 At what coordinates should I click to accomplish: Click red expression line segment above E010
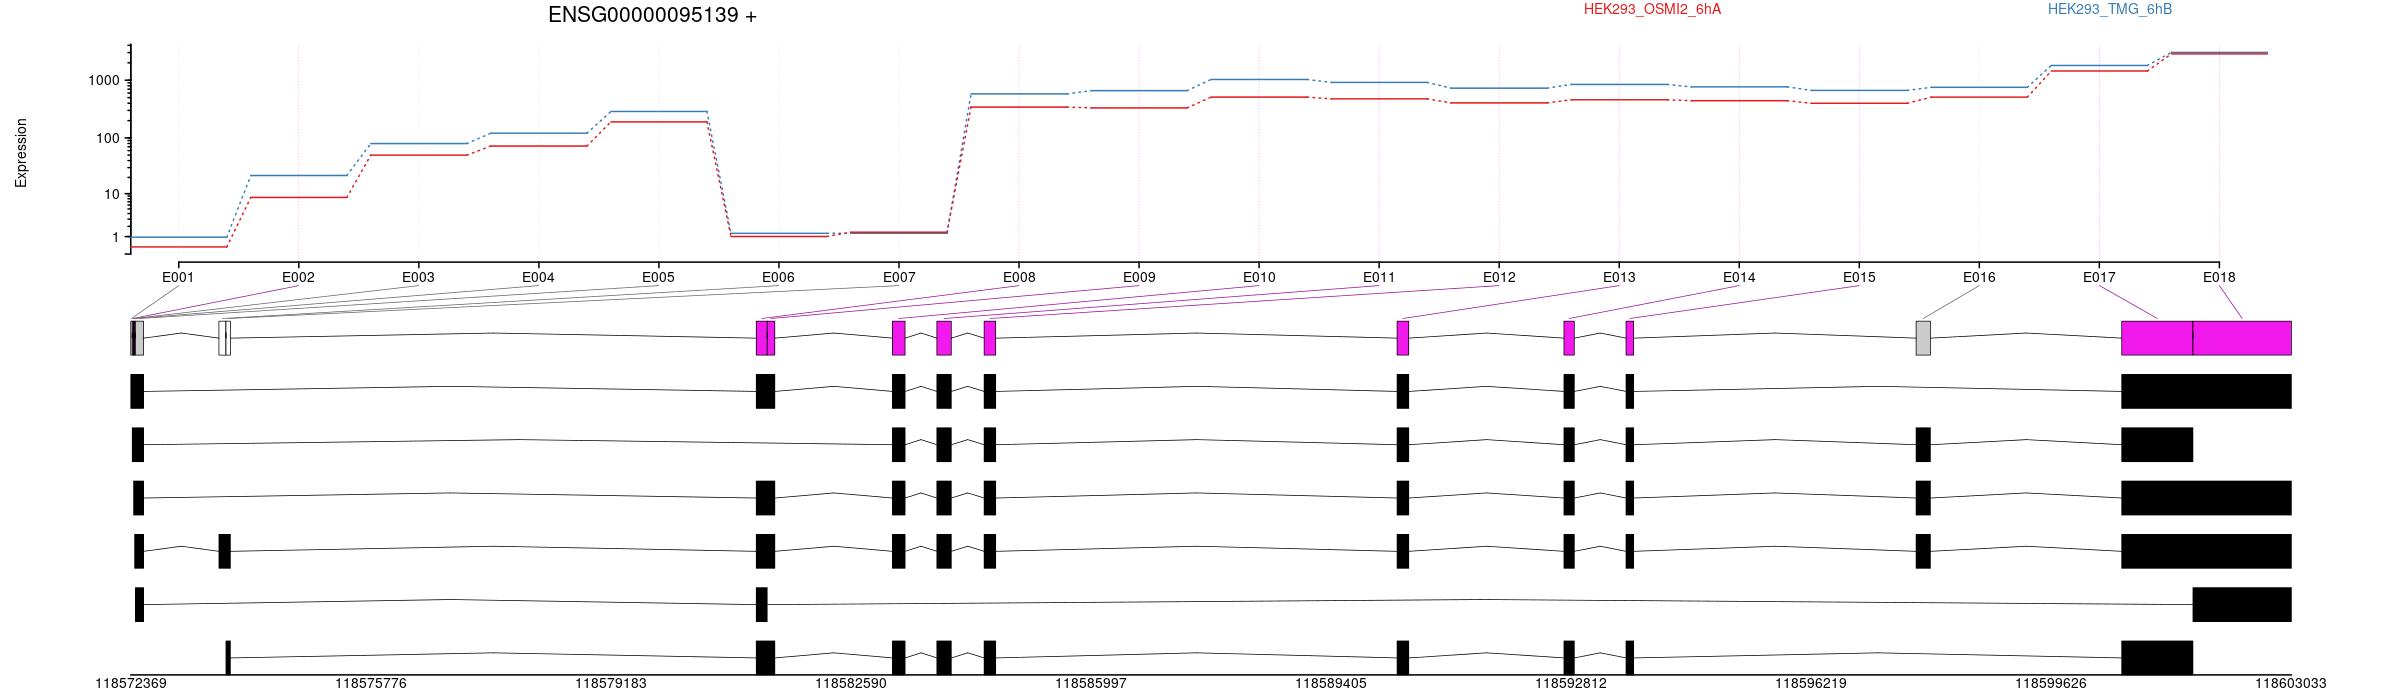[1259, 97]
